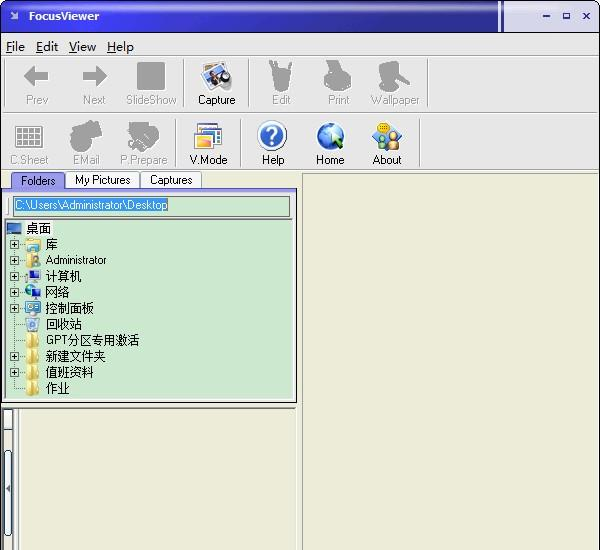Maximize the FocusViewer window

click(x=566, y=16)
